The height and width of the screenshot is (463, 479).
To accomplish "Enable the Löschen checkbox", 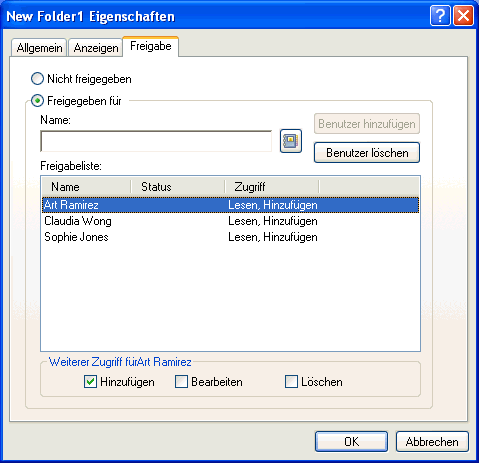I will [x=291, y=382].
